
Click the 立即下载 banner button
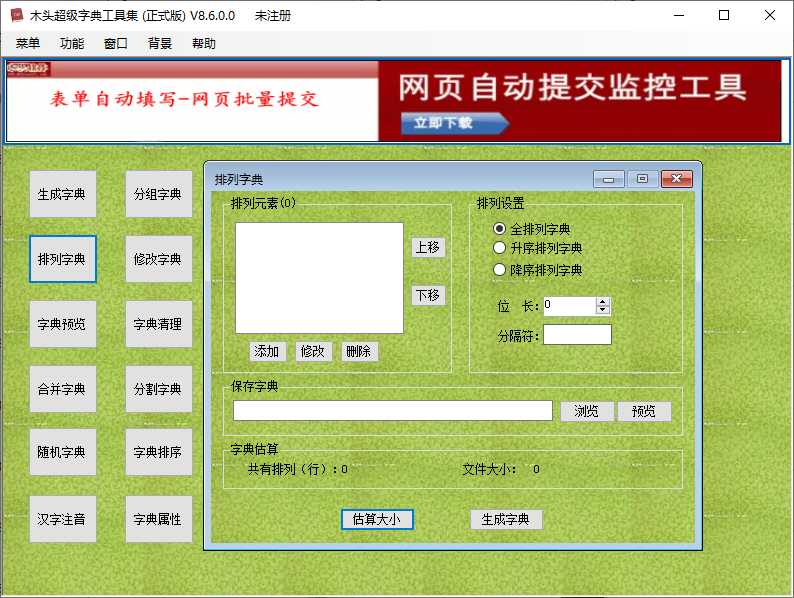[453, 123]
